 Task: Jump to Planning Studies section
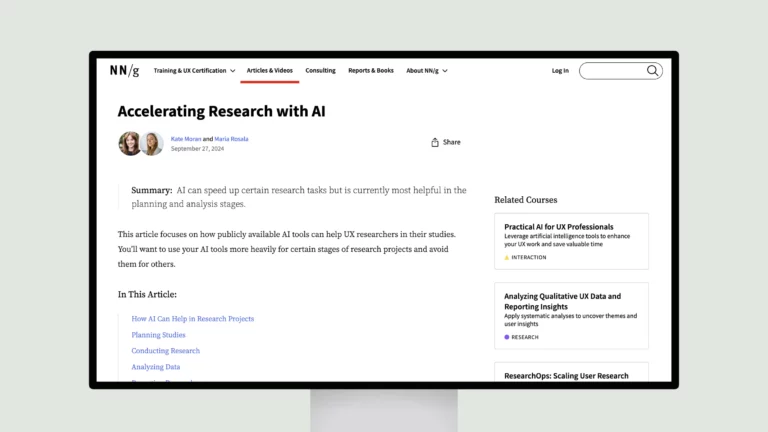click(158, 335)
